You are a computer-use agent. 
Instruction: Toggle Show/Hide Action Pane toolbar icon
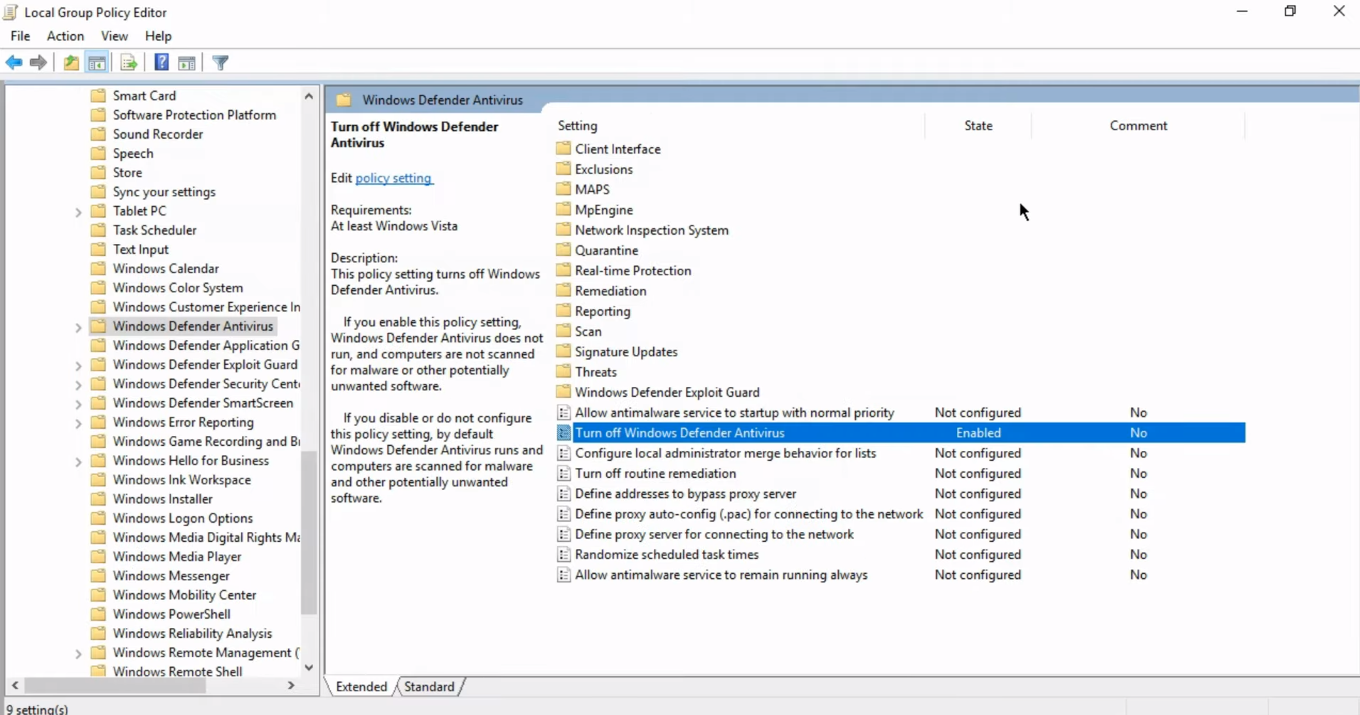pyautogui.click(x=187, y=63)
